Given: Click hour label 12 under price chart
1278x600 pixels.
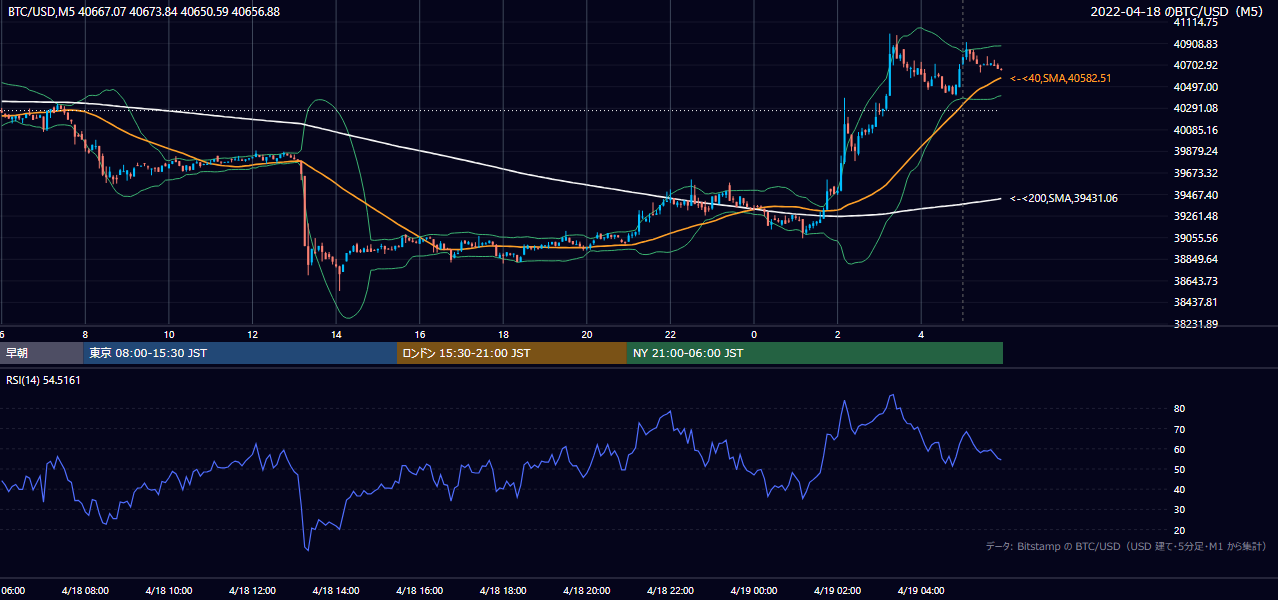Looking at the screenshot, I should (253, 334).
